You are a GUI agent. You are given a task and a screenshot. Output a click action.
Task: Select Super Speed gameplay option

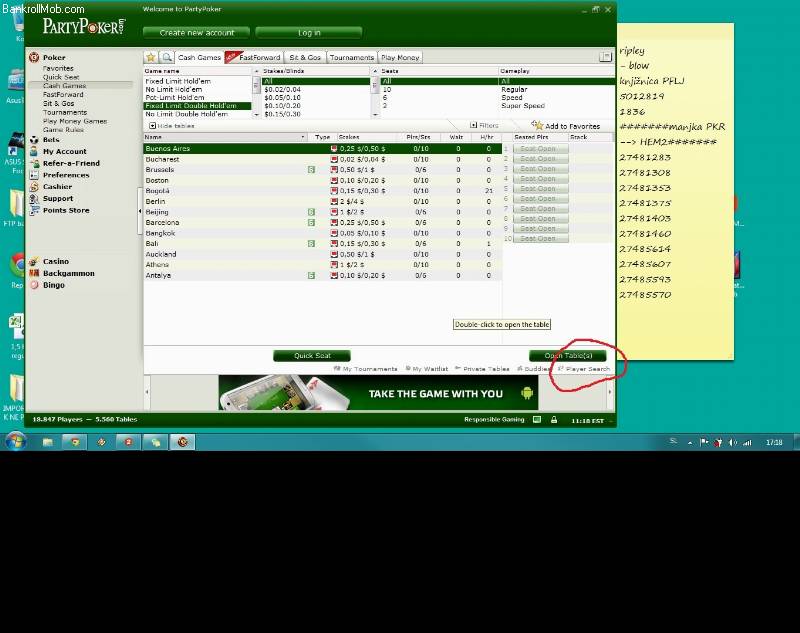(523, 106)
